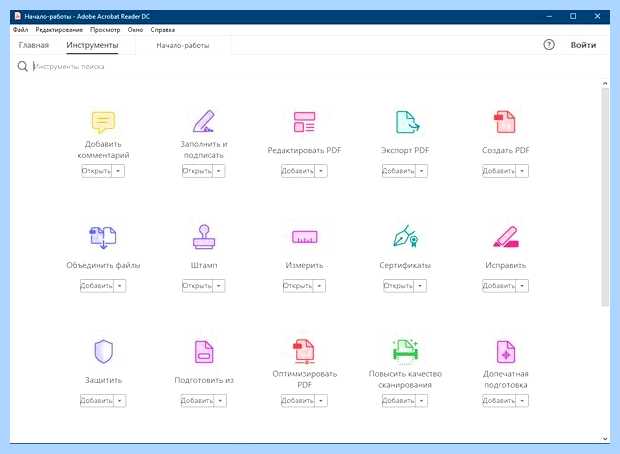Click Открыть under Штамп
This screenshot has width=620, height=454.
pyautogui.click(x=197, y=286)
